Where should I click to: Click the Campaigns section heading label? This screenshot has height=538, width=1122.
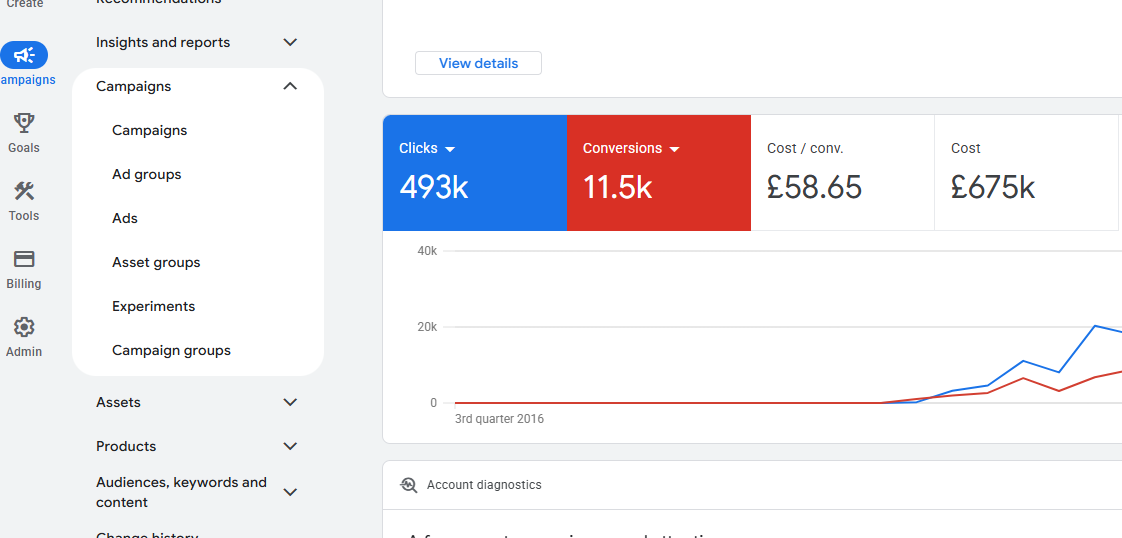point(134,86)
